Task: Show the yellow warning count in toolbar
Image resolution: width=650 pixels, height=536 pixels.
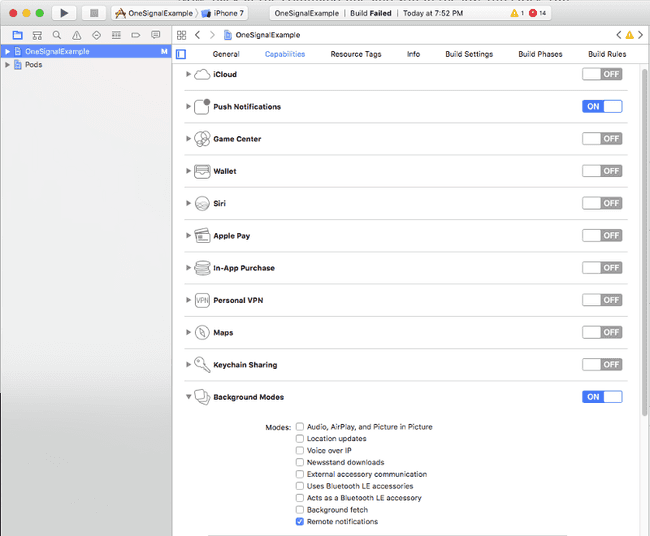Action: coord(517,13)
